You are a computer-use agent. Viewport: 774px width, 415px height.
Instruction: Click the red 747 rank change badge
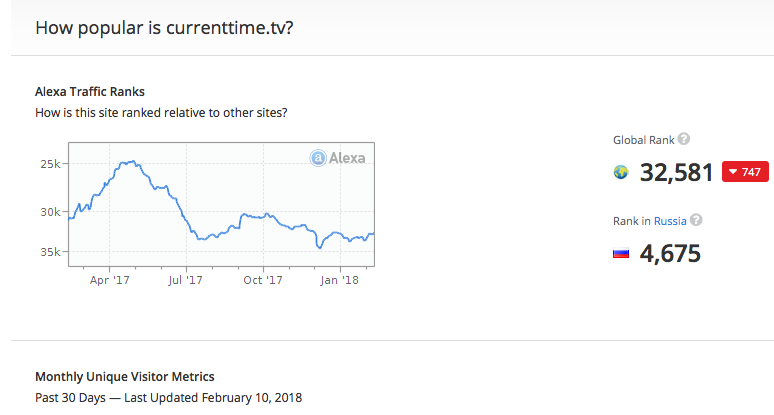(x=745, y=172)
